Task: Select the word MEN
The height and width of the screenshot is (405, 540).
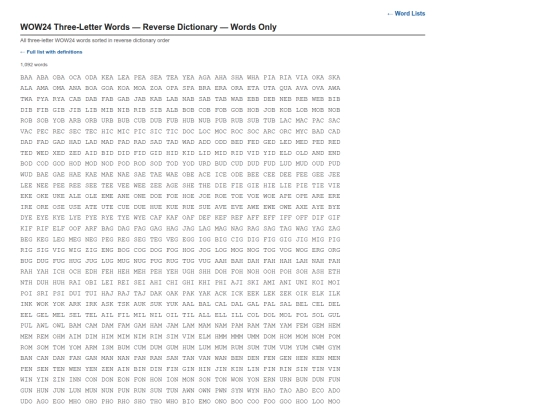Action: pos(334,359)
